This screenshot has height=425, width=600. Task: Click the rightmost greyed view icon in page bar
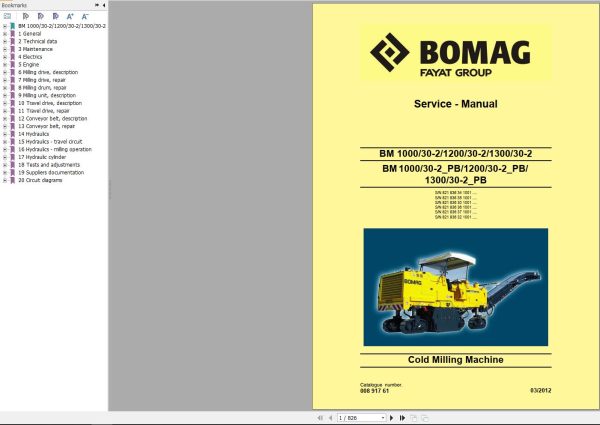(425, 418)
